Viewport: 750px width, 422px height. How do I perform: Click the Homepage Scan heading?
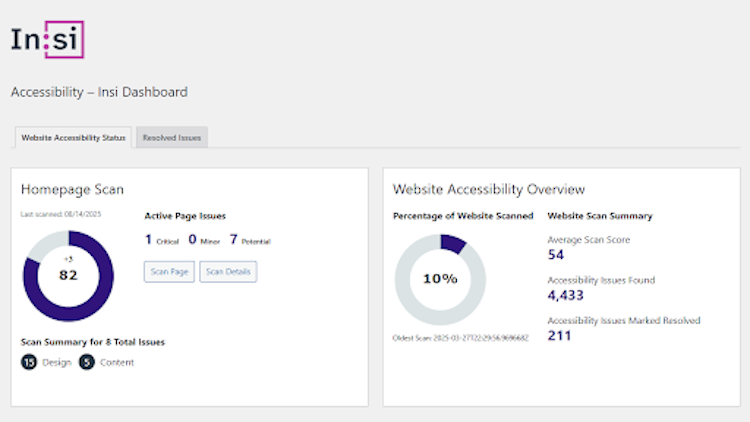tap(72, 189)
